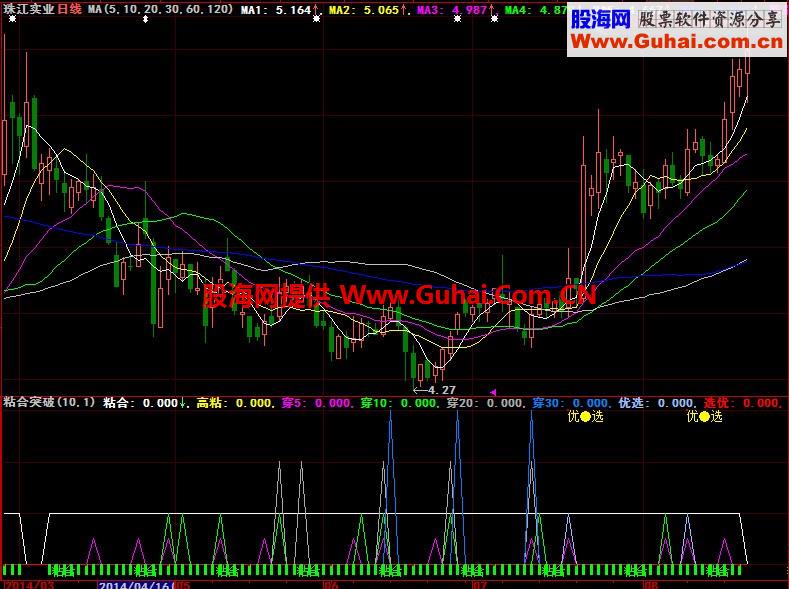Click the 08 month axis label

click(651, 585)
